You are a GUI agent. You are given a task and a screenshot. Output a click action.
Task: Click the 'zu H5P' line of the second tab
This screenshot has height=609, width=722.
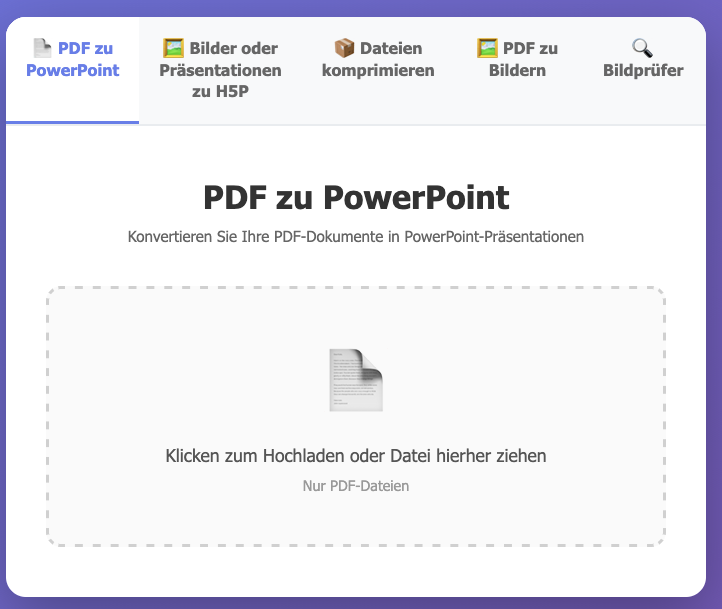point(220,93)
